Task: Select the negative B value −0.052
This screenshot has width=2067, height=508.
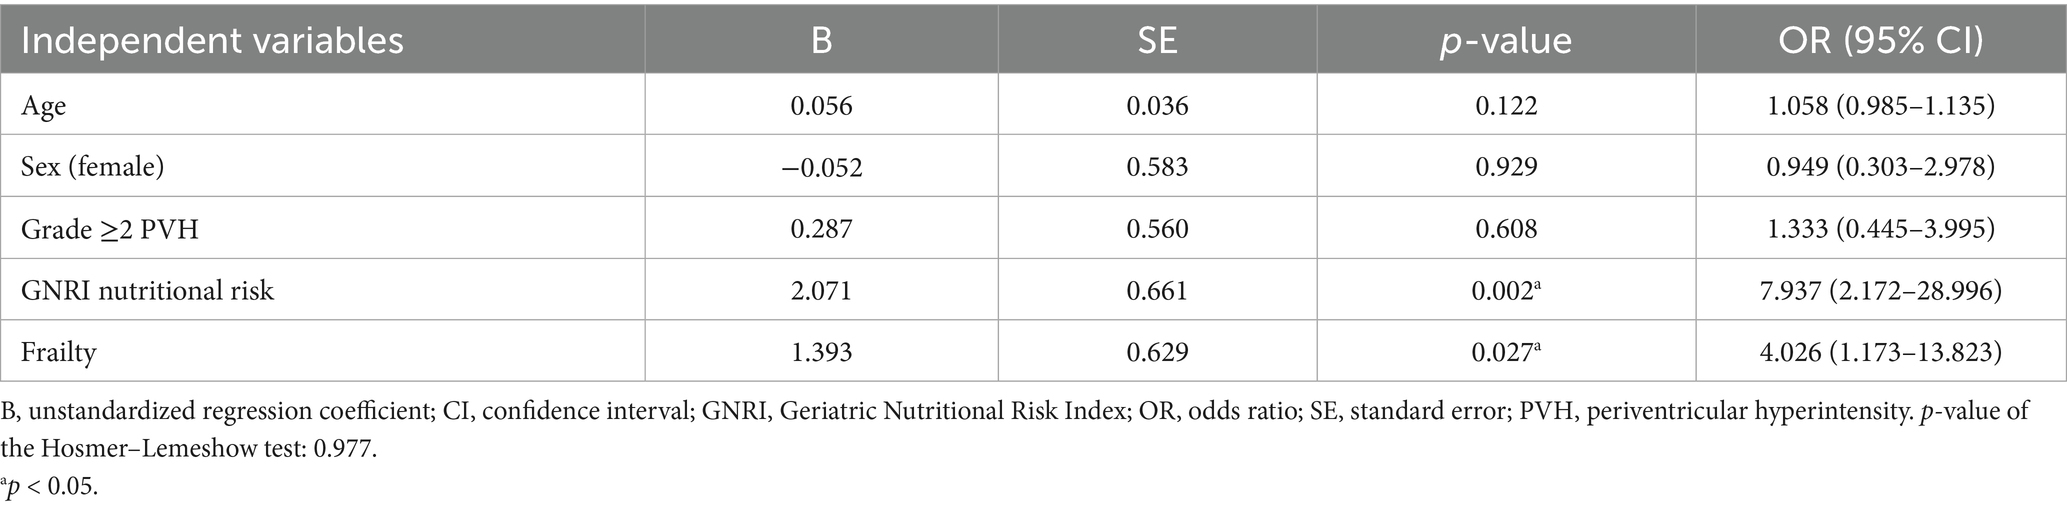Action: 821,167
